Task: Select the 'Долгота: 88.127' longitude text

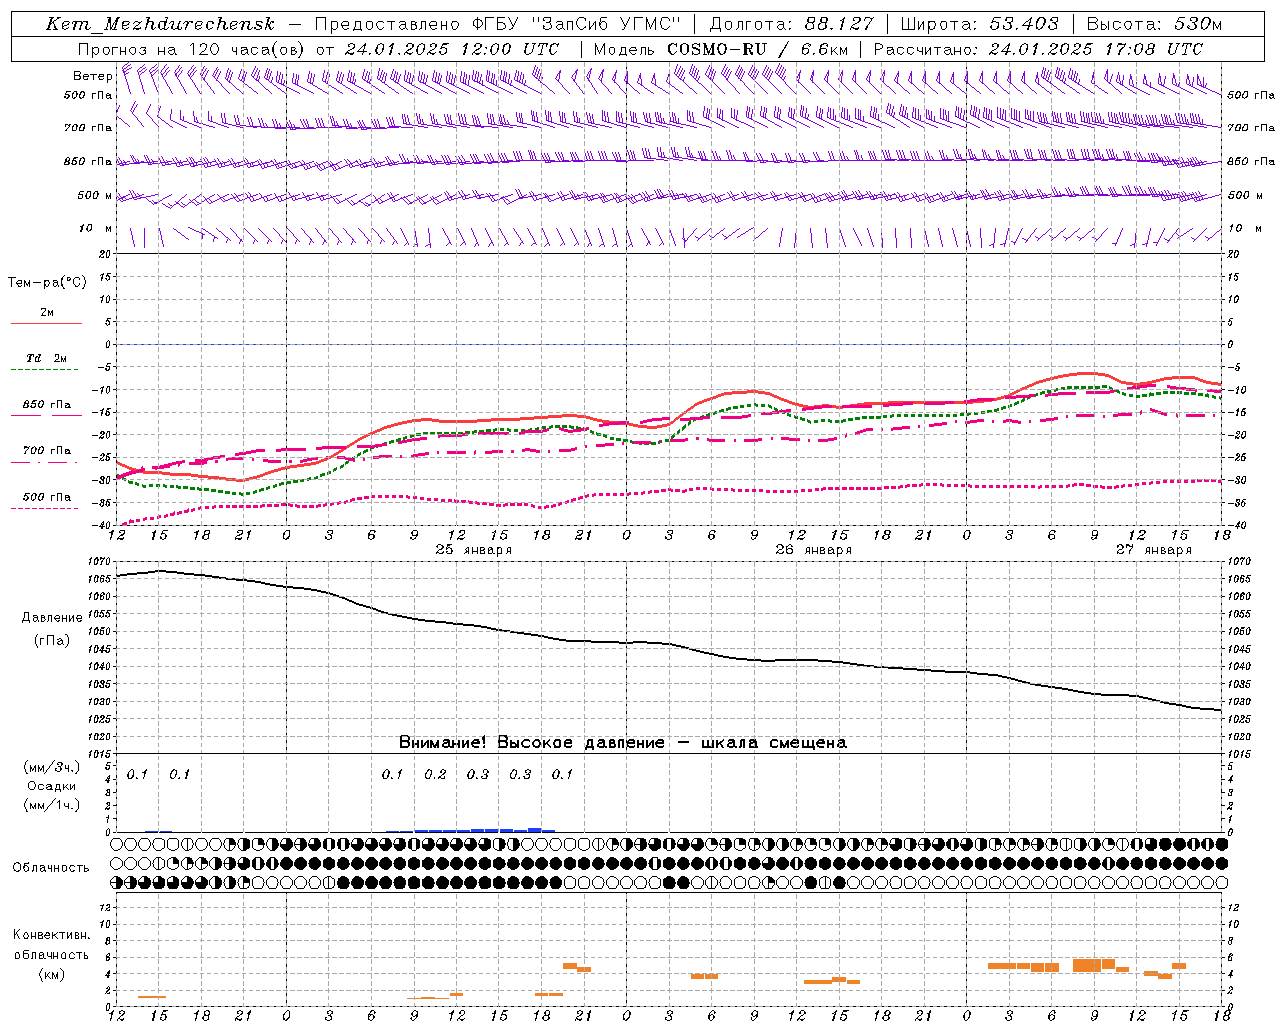Action: coord(792,24)
